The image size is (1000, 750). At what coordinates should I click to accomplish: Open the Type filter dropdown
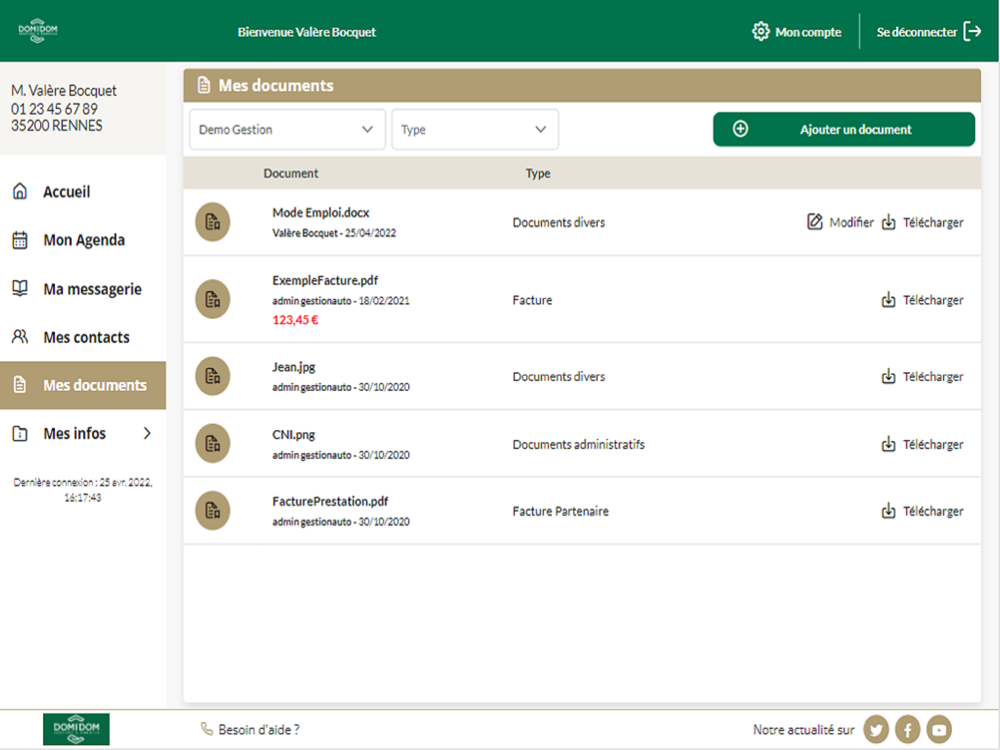[475, 129]
